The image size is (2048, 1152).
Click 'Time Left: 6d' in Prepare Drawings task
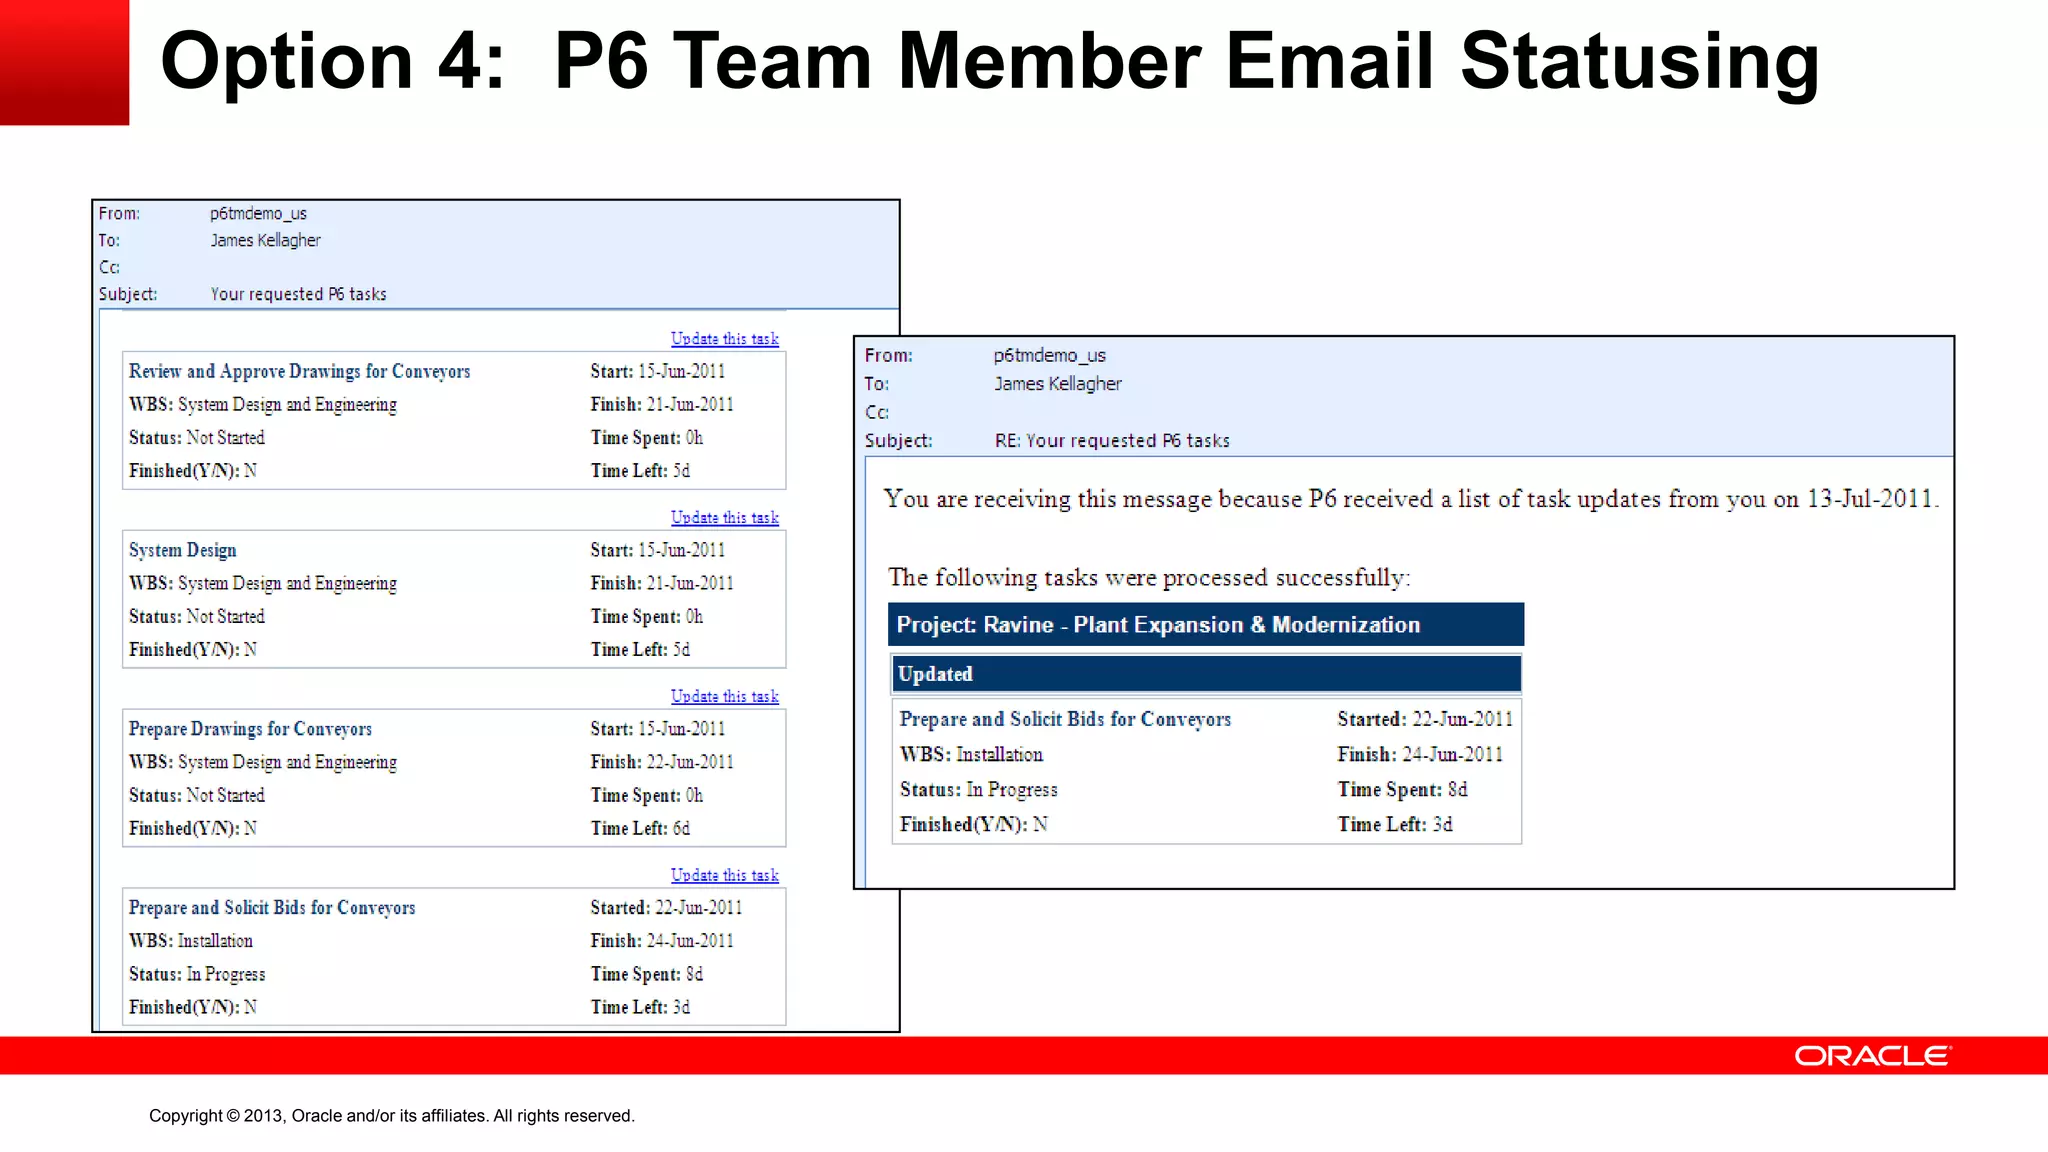(640, 829)
